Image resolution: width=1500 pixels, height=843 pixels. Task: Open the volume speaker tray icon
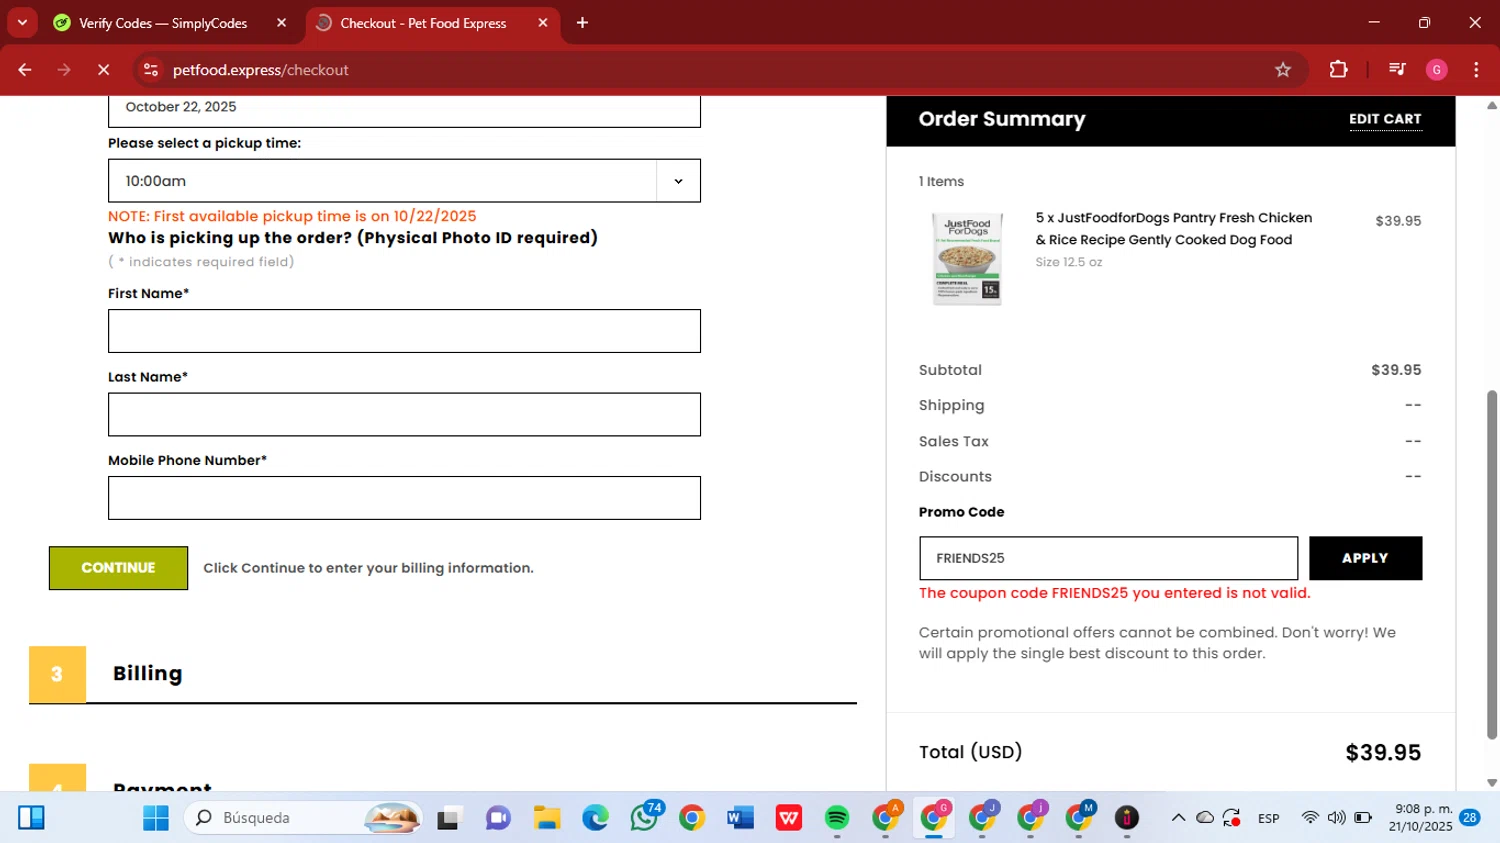tap(1337, 818)
